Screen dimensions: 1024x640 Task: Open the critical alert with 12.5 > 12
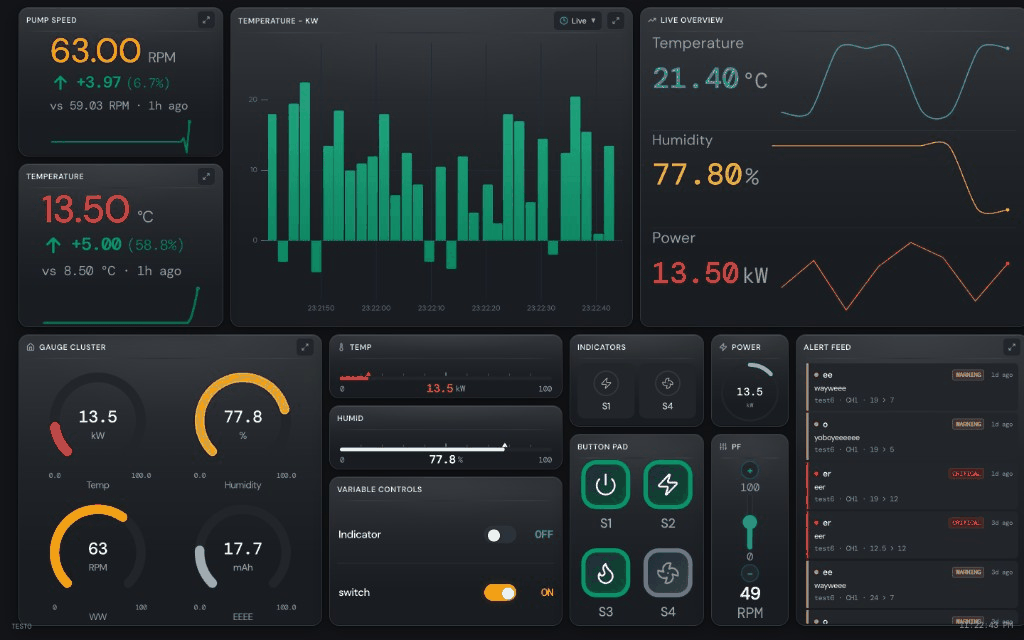(x=912, y=535)
